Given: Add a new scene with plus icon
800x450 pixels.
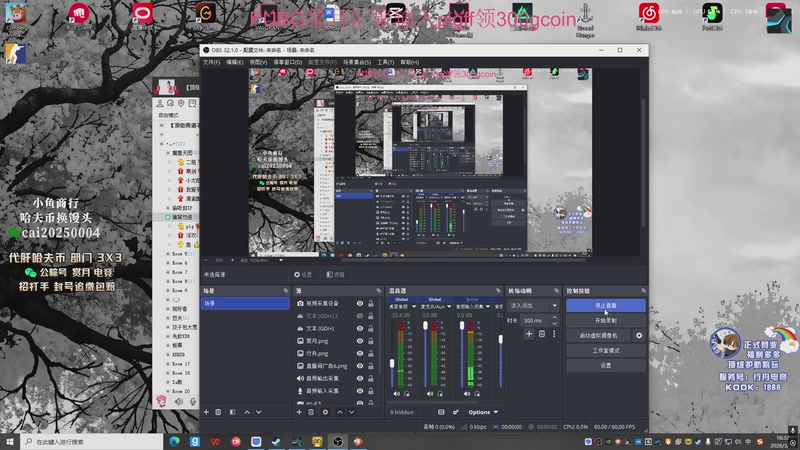Looking at the screenshot, I should 206,412.
